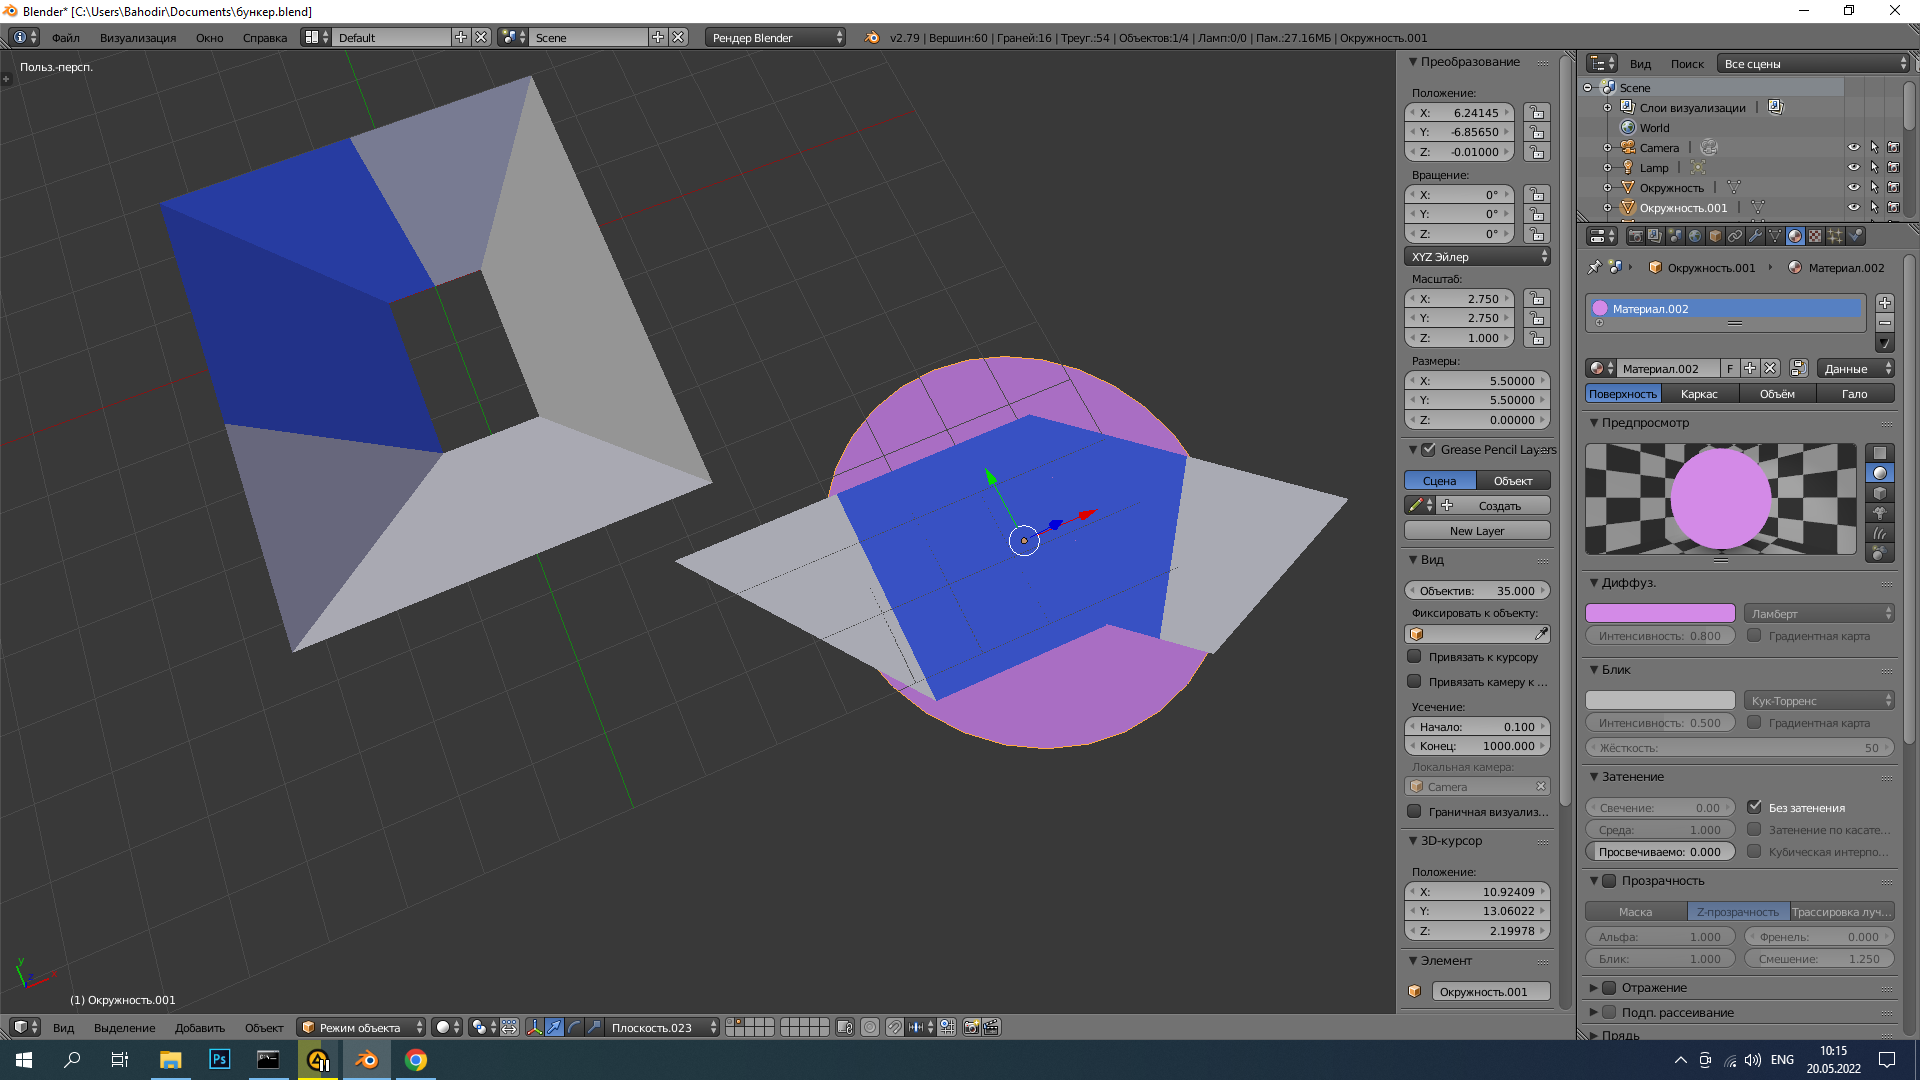1920x1080 pixels.
Task: Enable Привязать к курсору checkbox
Action: point(1414,657)
